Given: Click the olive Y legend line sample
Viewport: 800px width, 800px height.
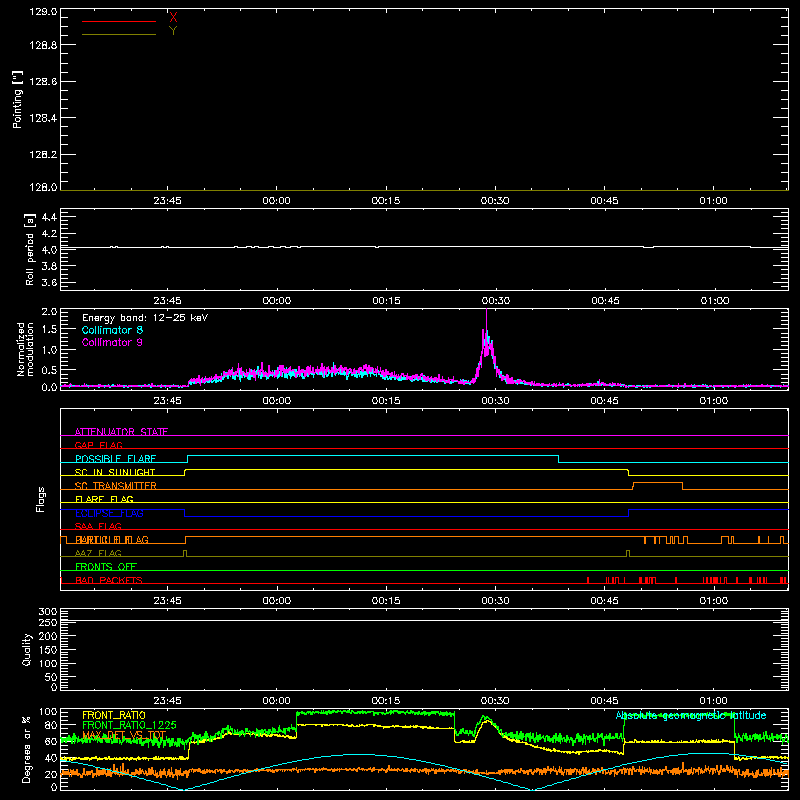Looking at the screenshot, I should [x=119, y=35].
